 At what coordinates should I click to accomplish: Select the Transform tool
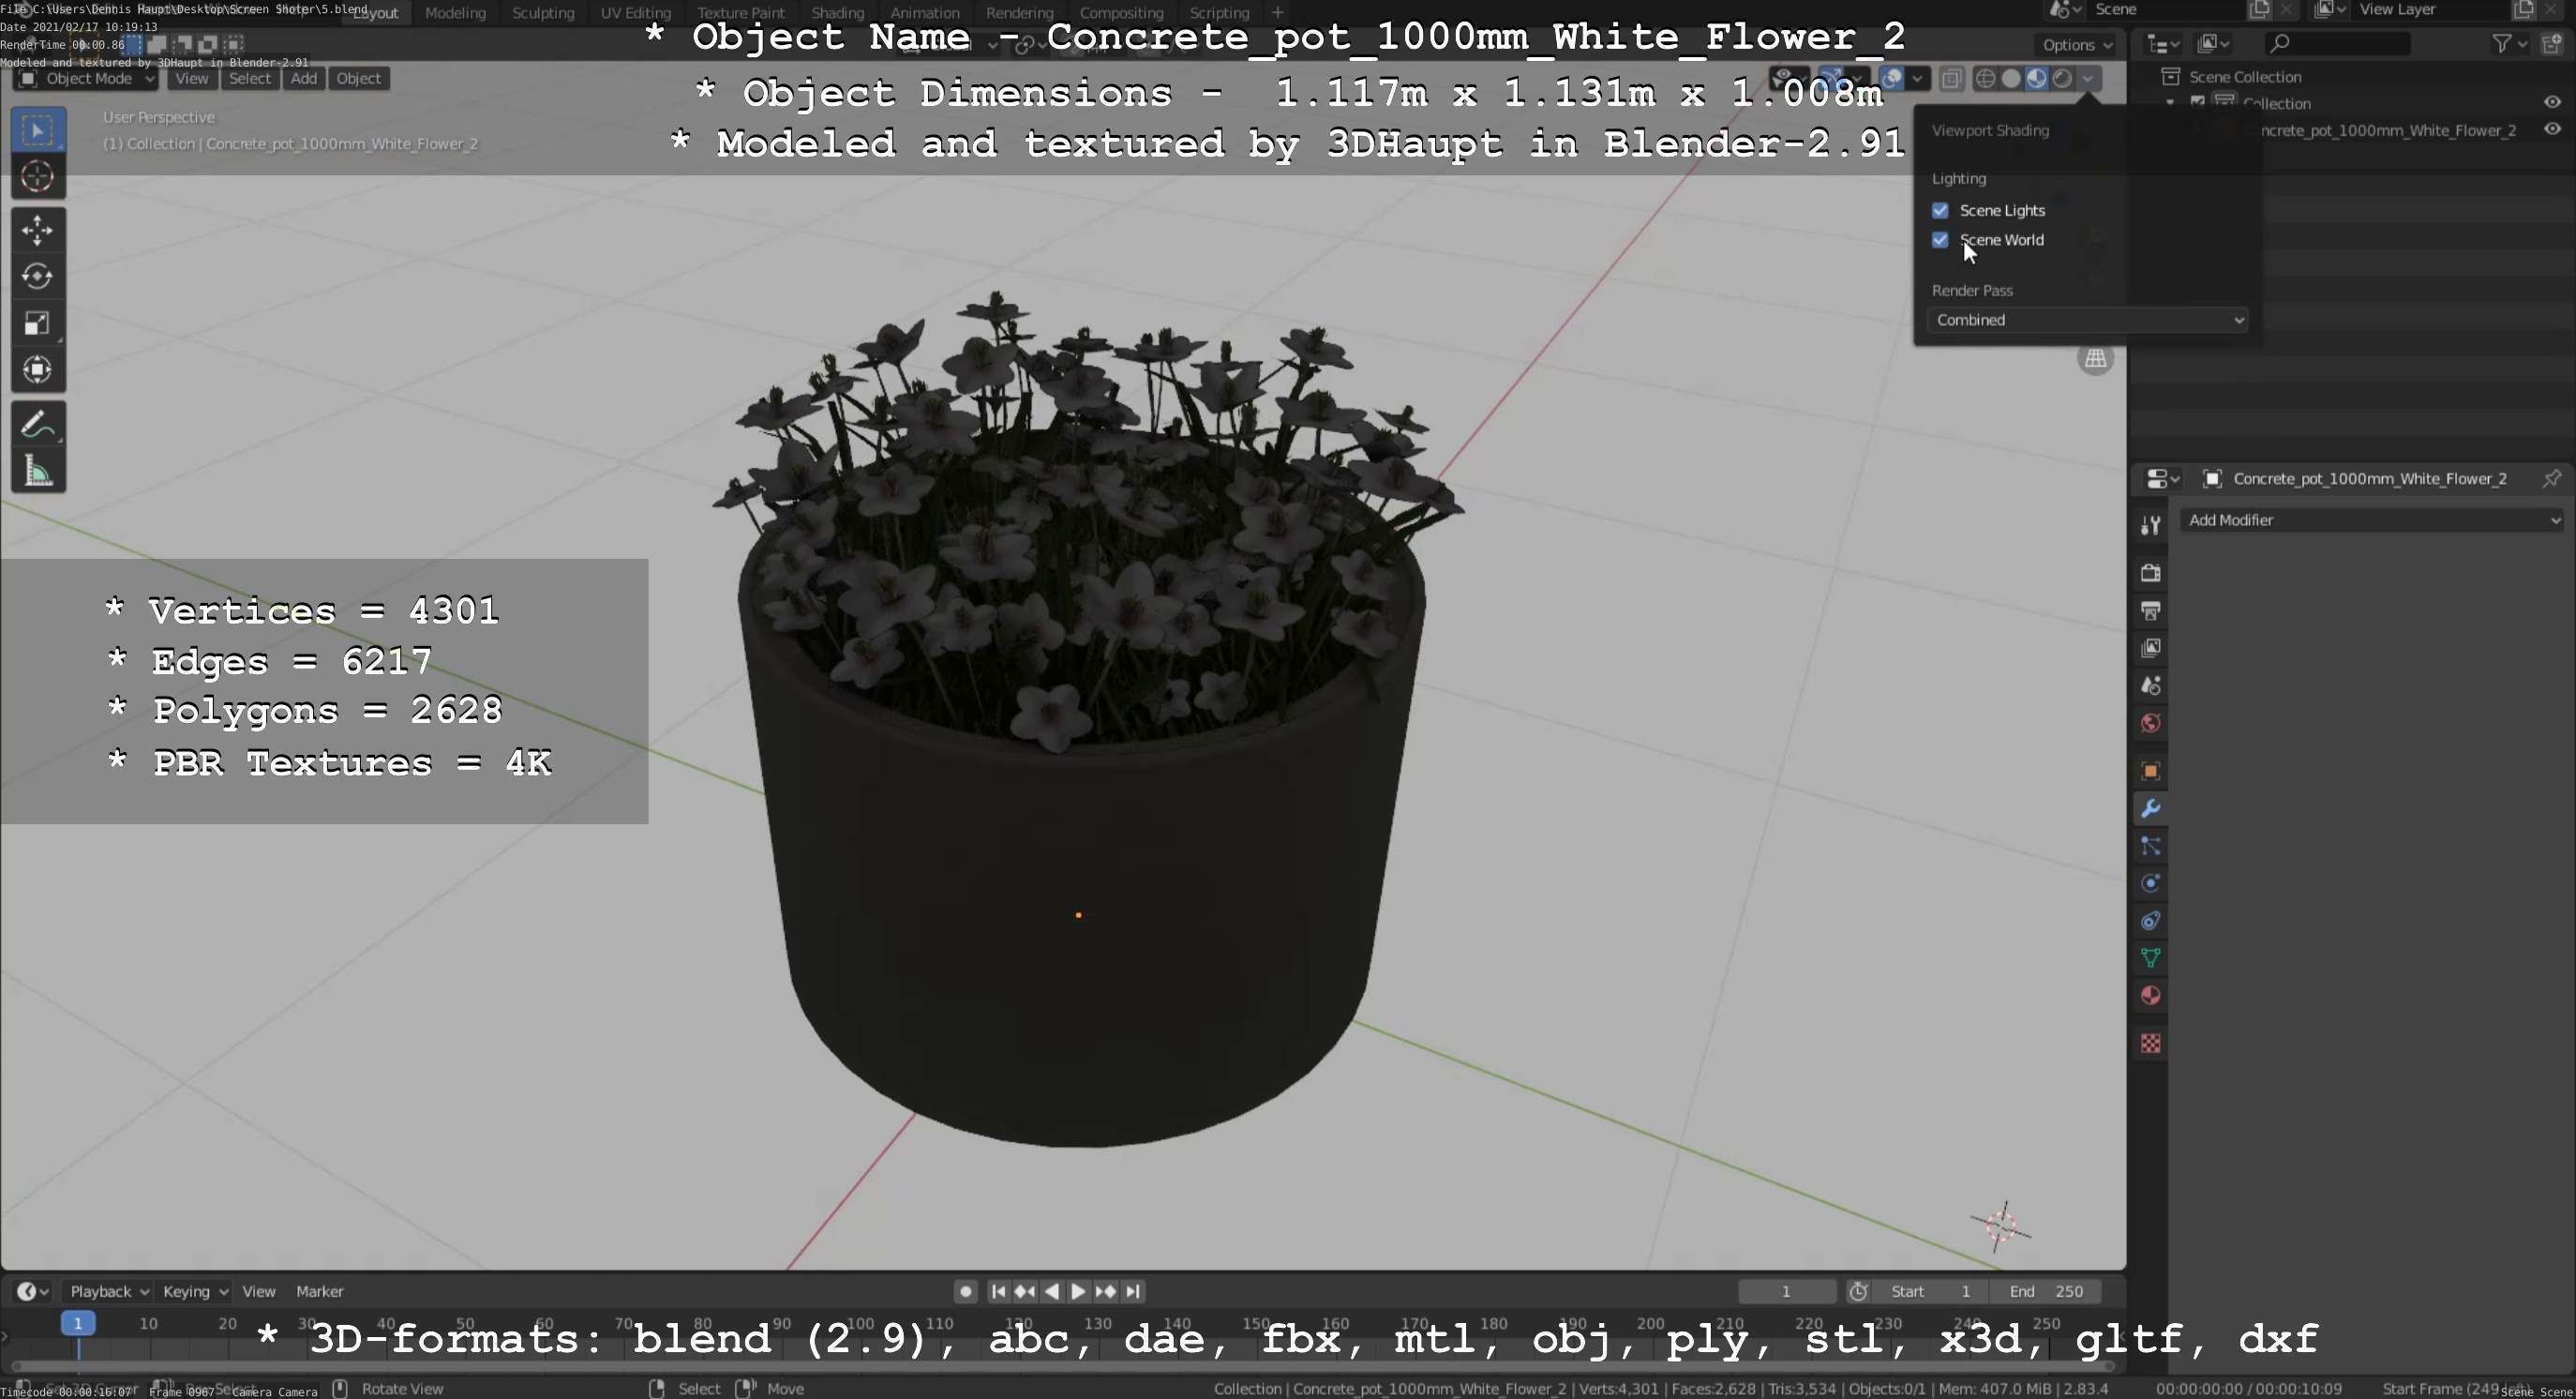coord(38,370)
